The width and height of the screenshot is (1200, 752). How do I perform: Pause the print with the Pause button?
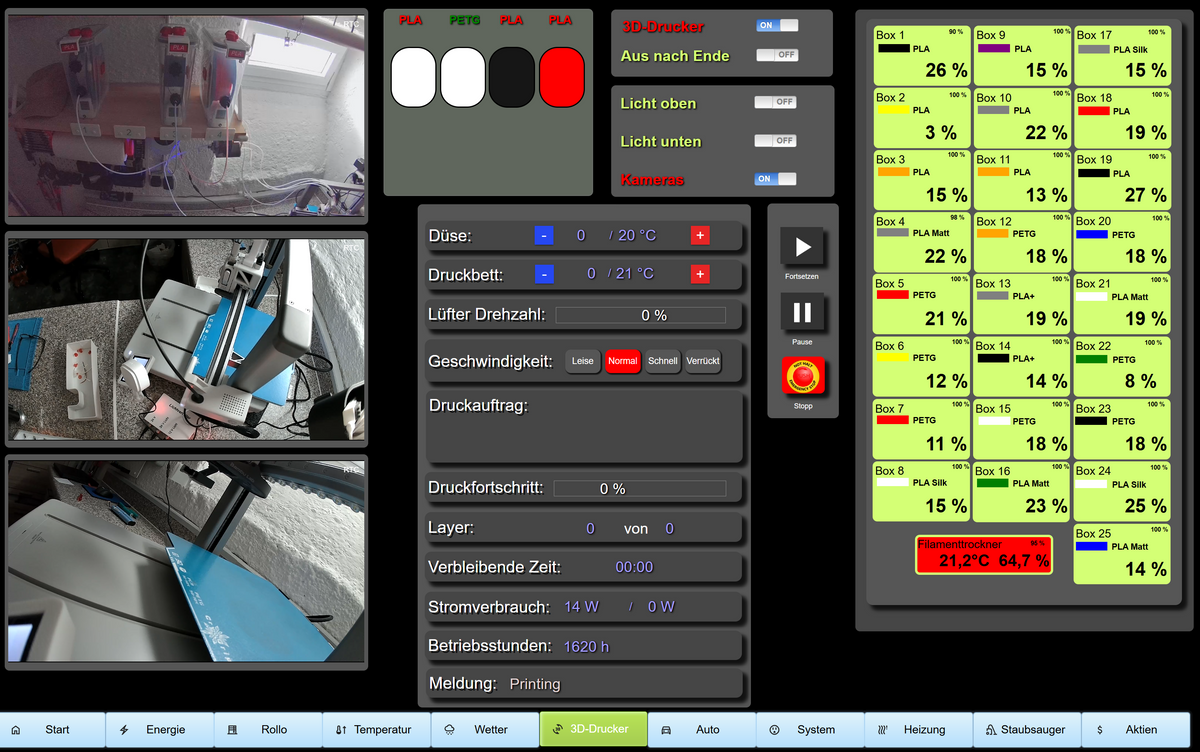(x=802, y=312)
